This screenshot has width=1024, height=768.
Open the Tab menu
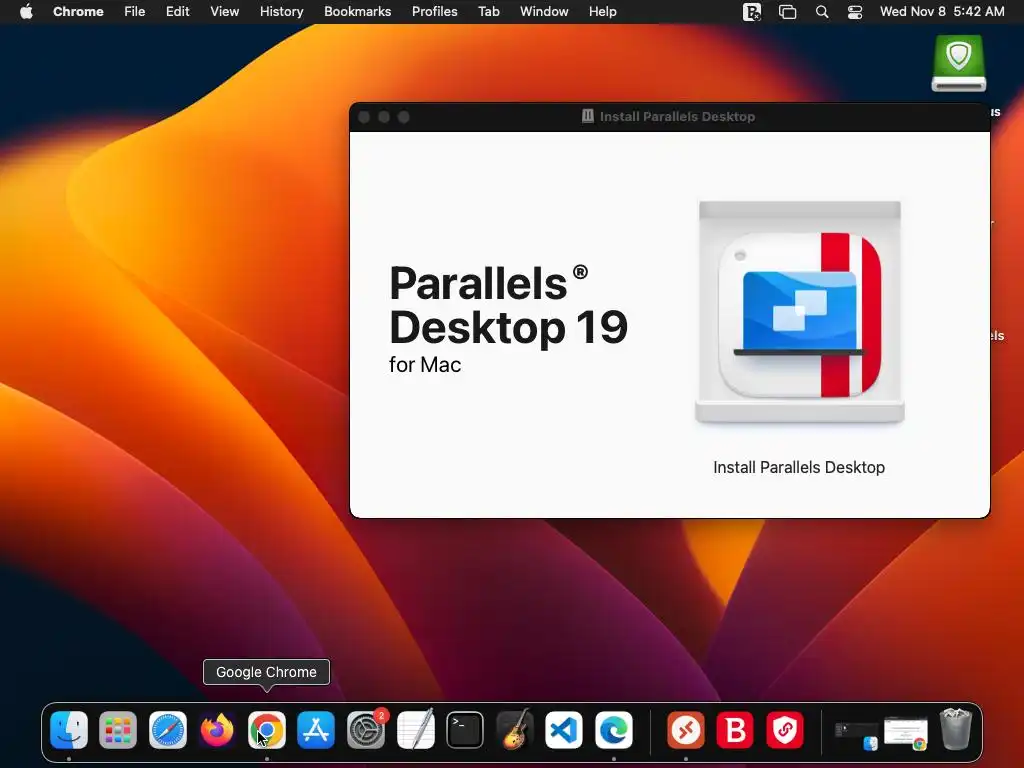pos(488,11)
